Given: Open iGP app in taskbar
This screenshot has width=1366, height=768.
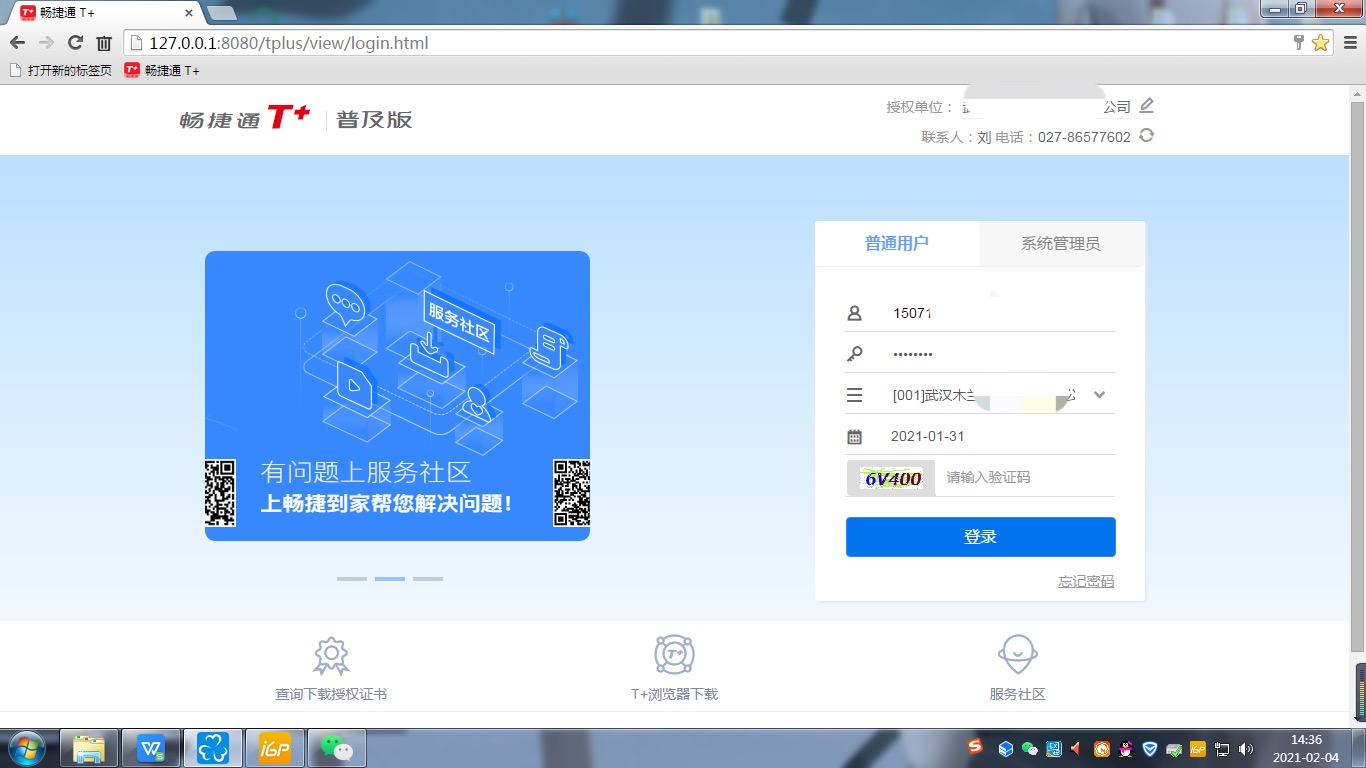Looking at the screenshot, I should click(274, 748).
